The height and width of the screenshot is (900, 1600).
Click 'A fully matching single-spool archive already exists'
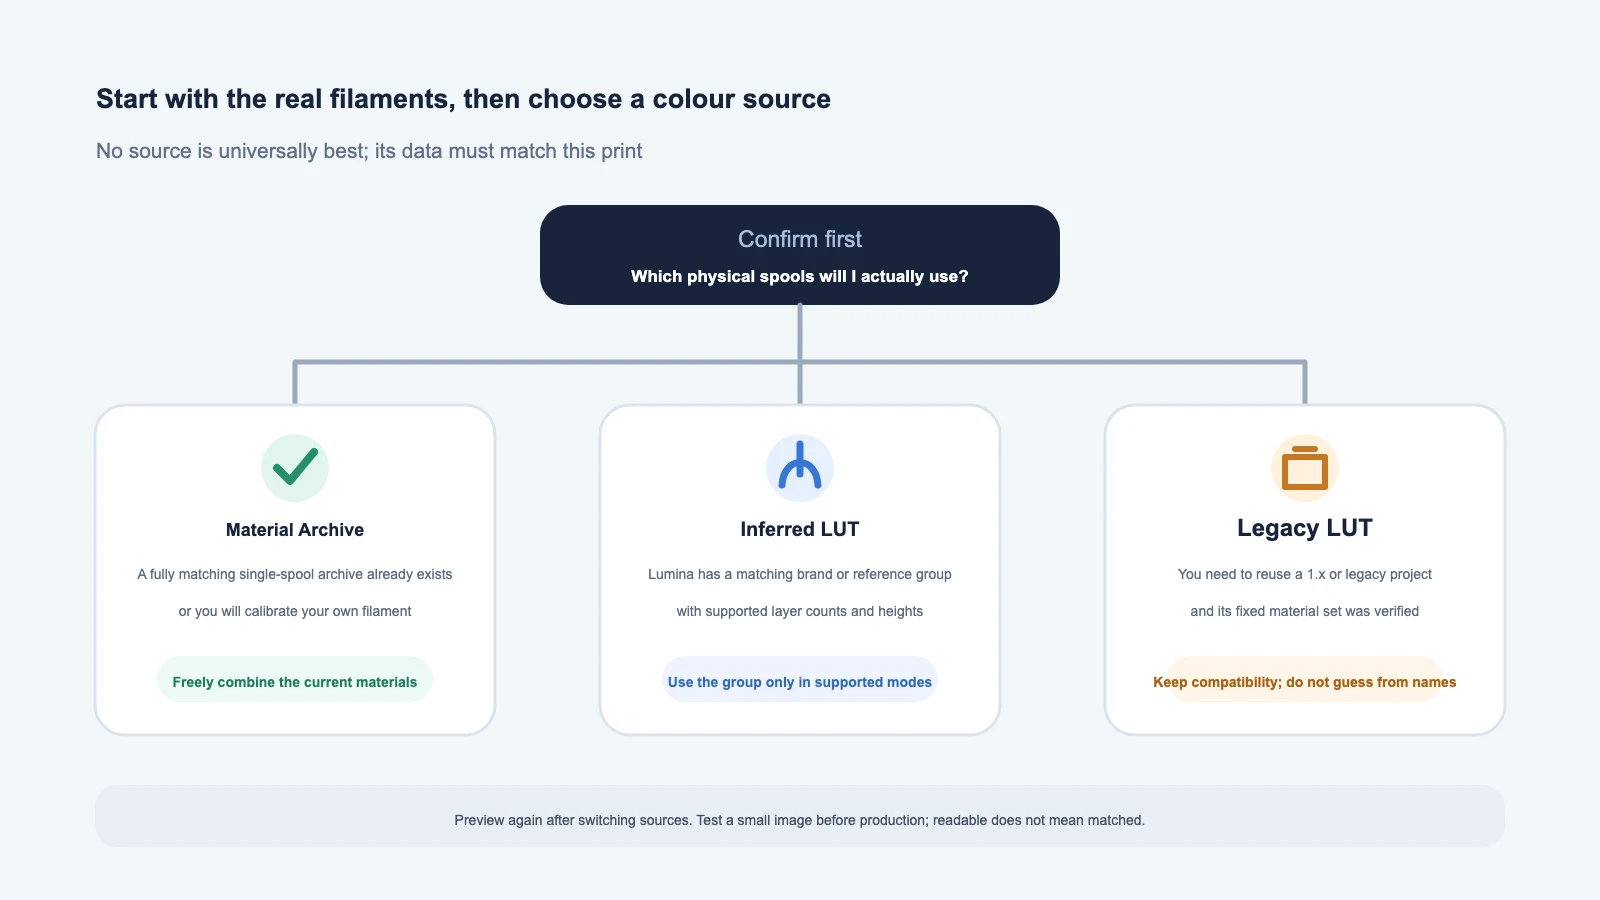pyautogui.click(x=295, y=574)
